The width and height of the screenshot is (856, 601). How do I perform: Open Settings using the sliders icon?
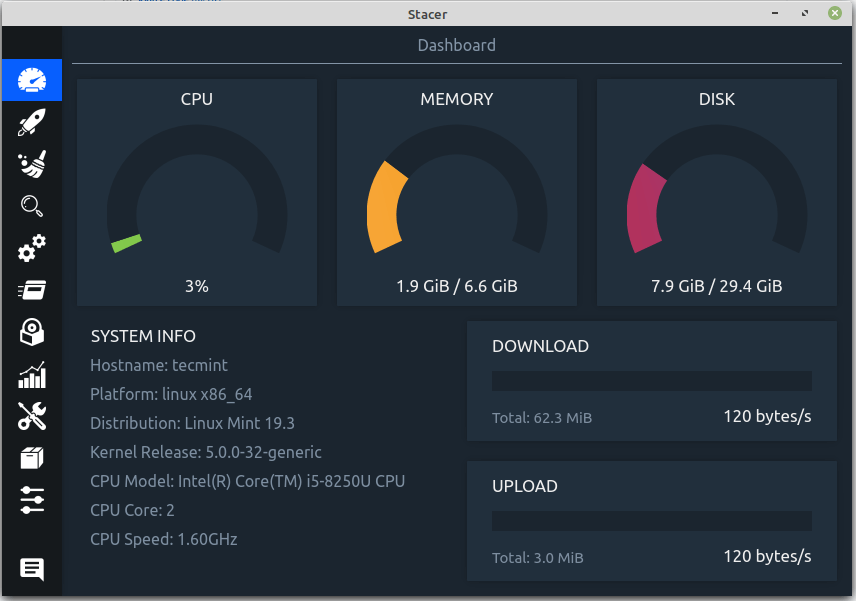[x=31, y=500]
